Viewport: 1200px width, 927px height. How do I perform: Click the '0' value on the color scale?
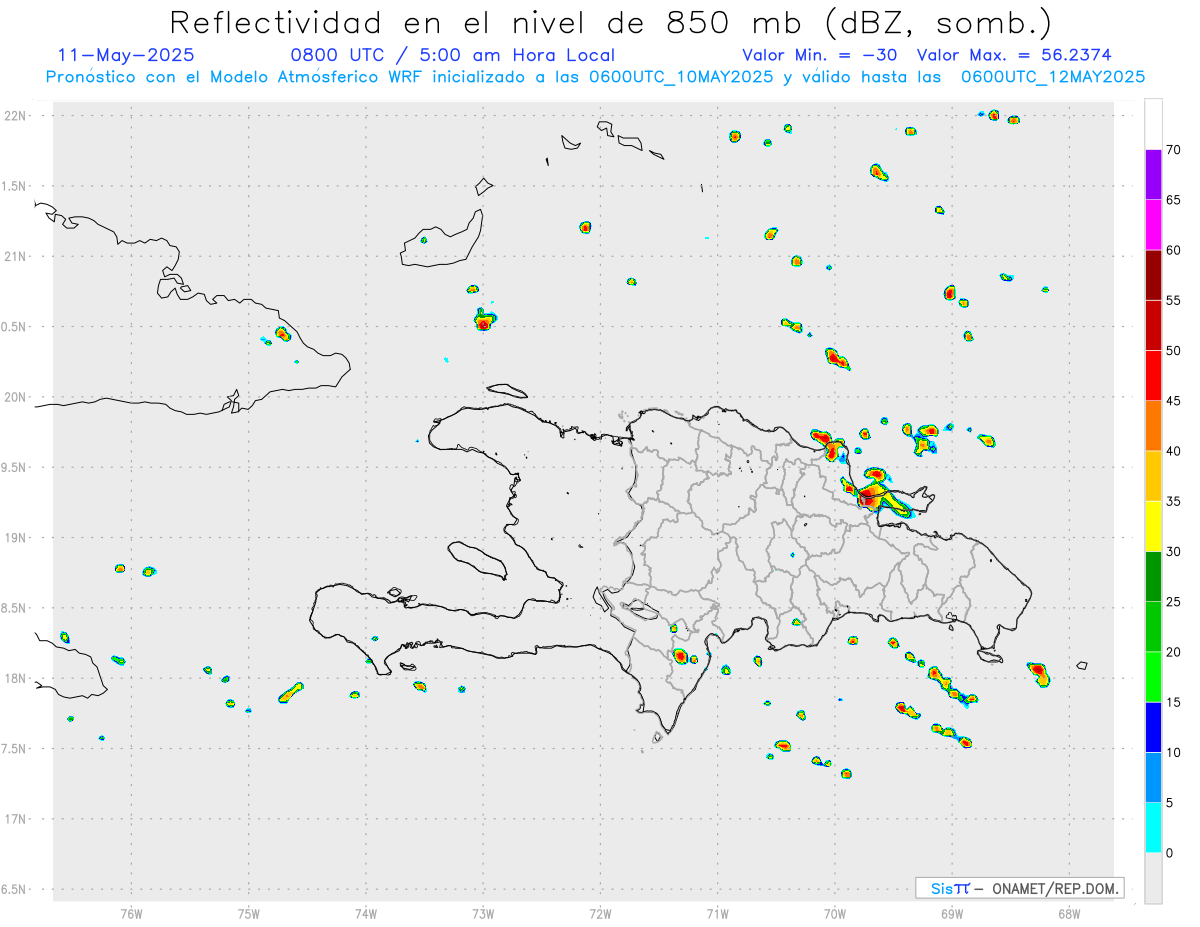1169,853
